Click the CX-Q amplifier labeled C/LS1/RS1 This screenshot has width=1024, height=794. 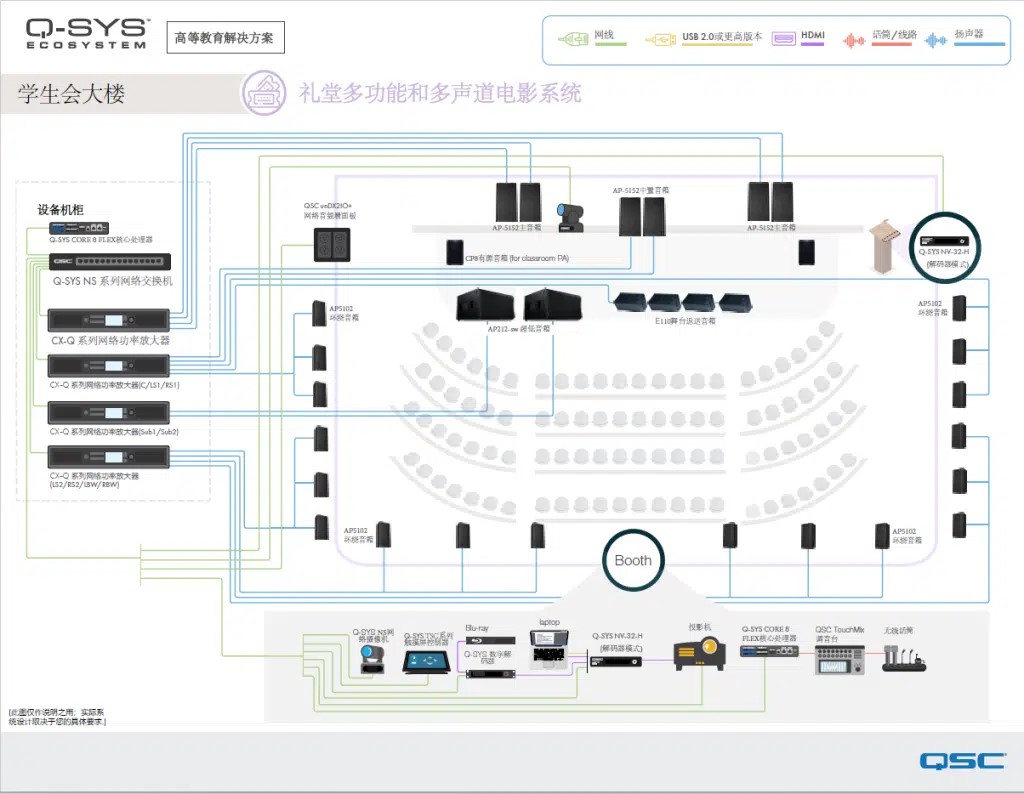pos(108,366)
